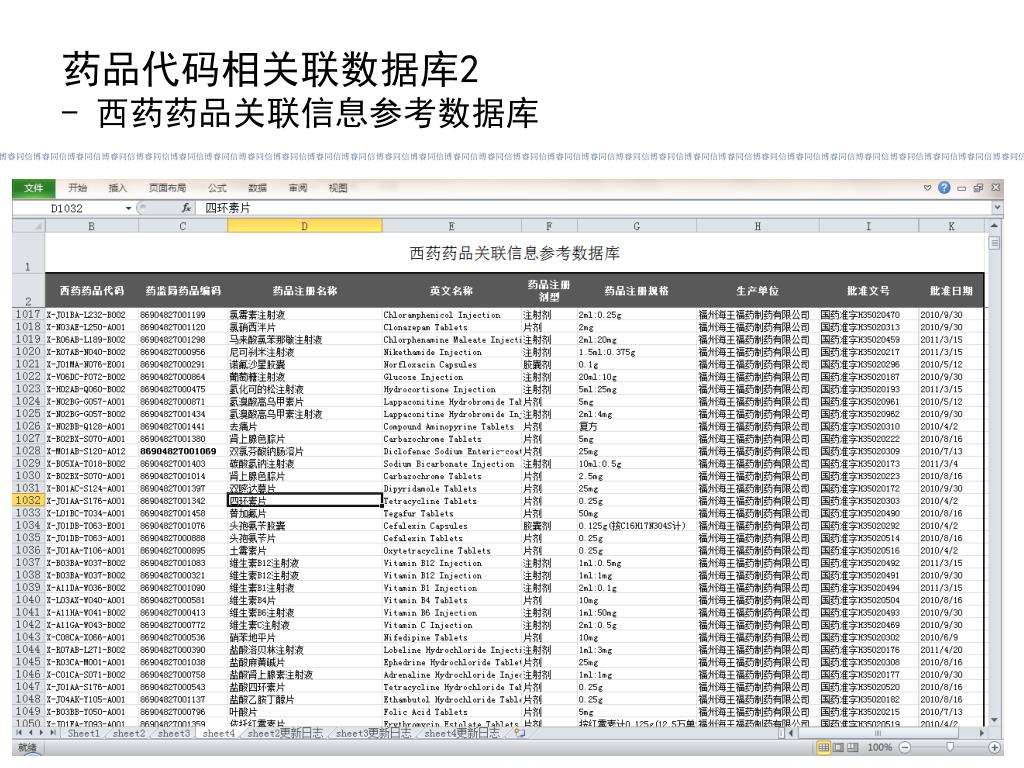Expand the ribbon with the chevron icon
This screenshot has width=1024, height=768.
pos(927,188)
